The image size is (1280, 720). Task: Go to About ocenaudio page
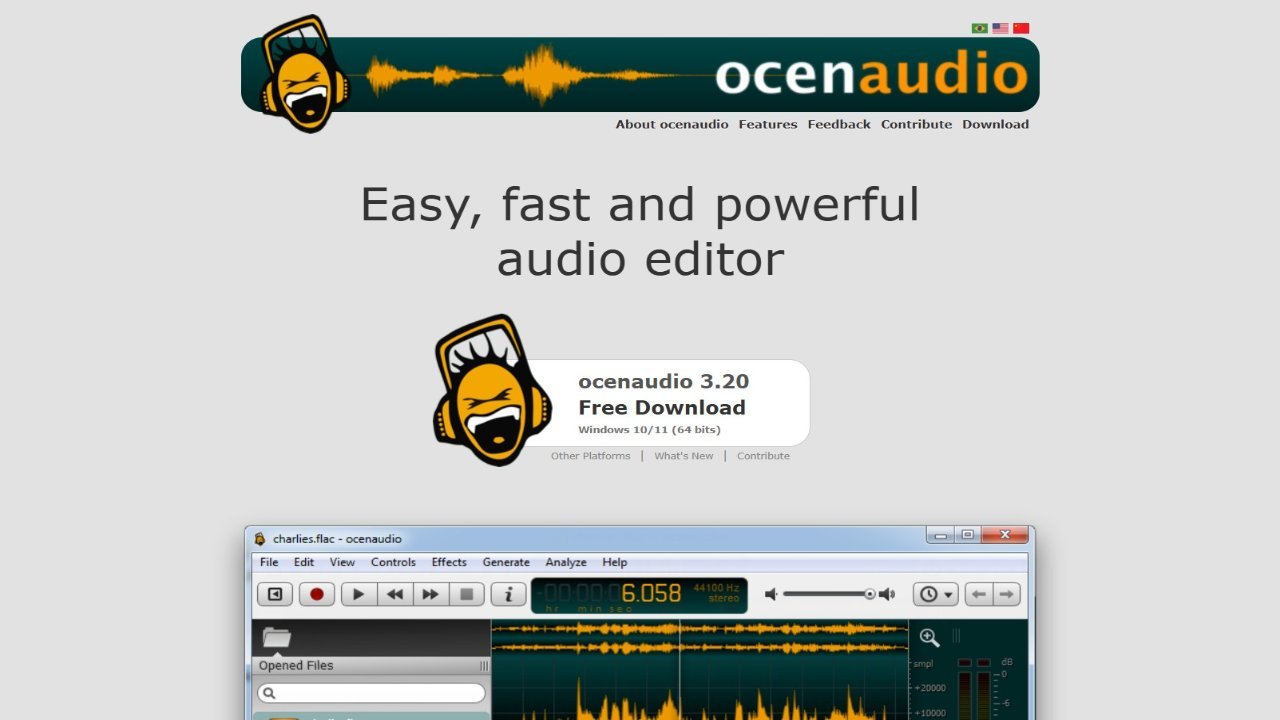tap(672, 124)
